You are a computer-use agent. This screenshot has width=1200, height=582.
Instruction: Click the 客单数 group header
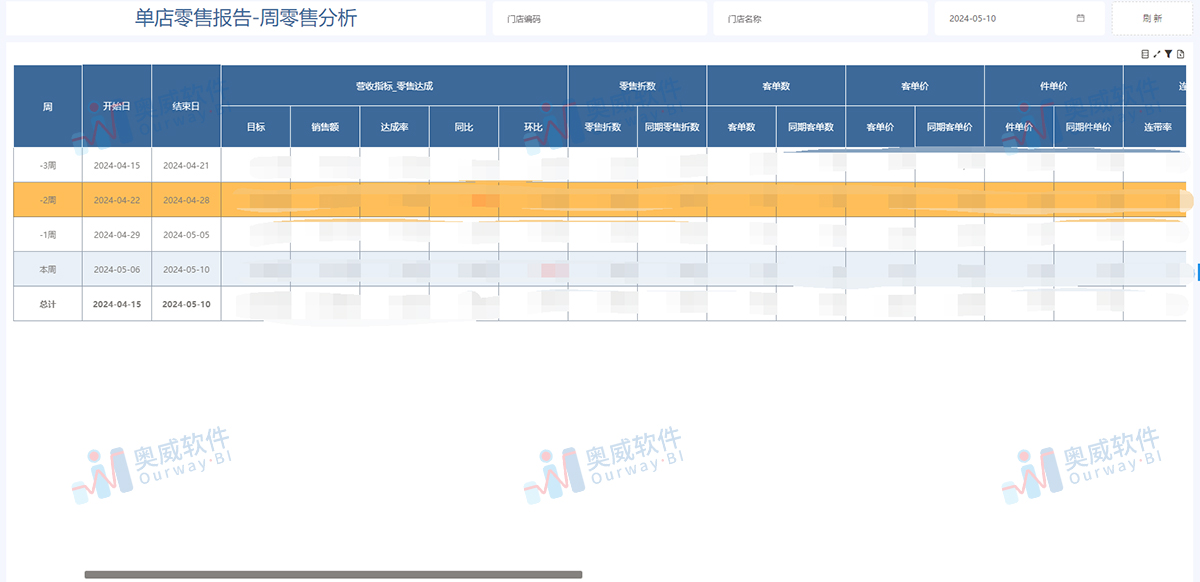pyautogui.click(x=776, y=86)
